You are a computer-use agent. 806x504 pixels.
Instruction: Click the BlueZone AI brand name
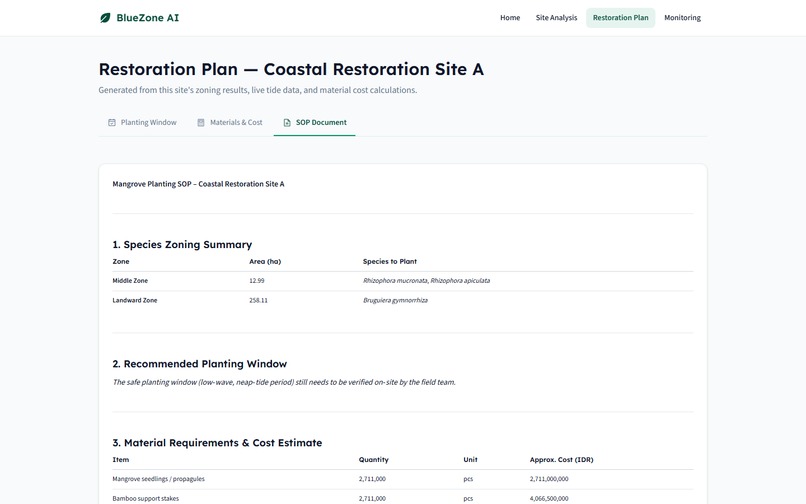[148, 17]
